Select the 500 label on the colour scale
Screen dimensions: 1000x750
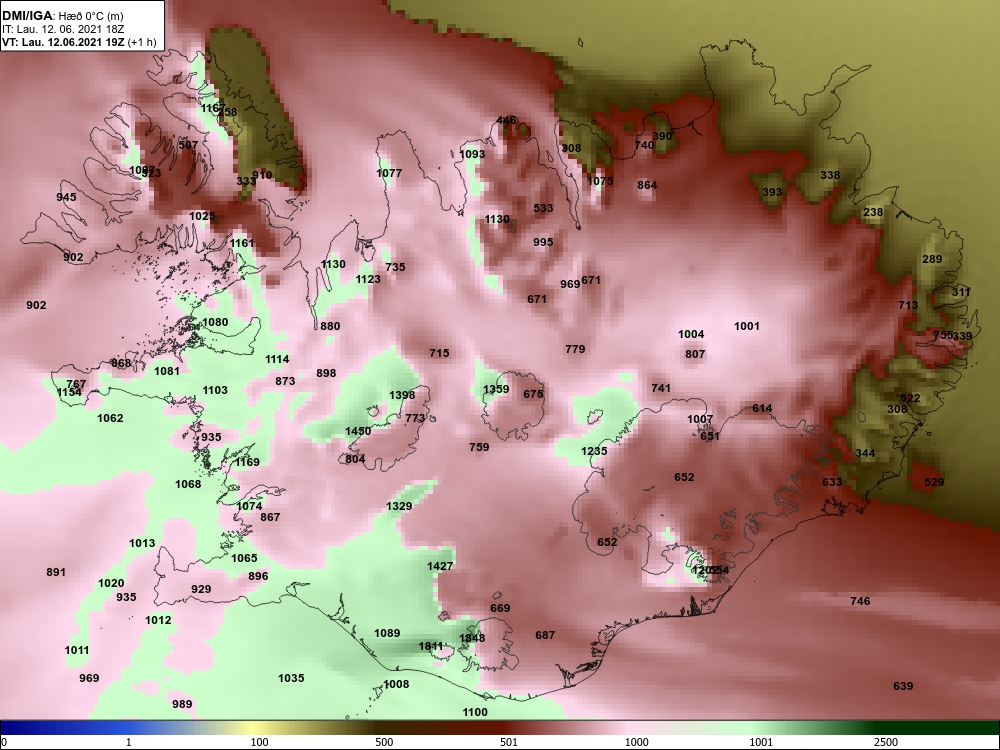click(385, 742)
